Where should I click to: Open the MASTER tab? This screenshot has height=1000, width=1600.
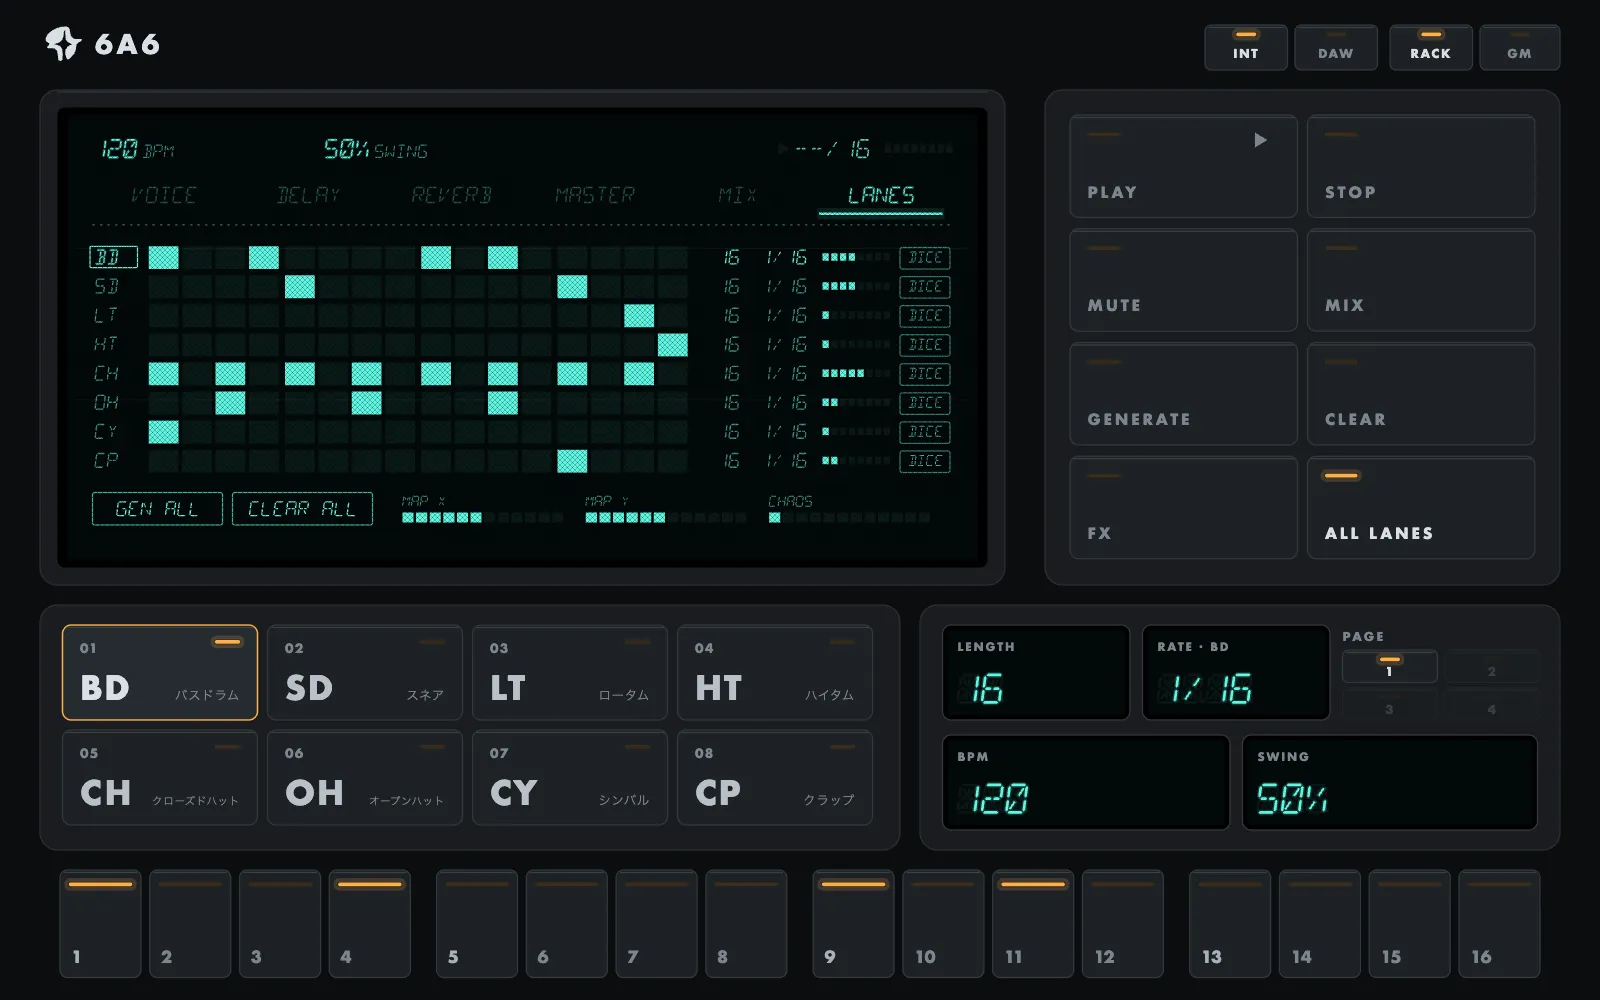click(x=595, y=195)
